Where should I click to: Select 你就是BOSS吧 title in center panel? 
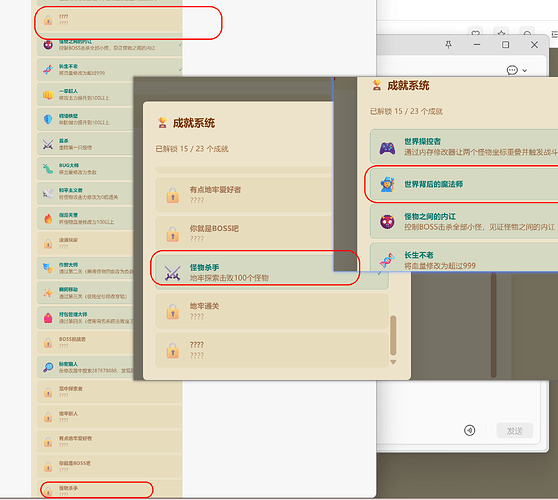(x=214, y=228)
